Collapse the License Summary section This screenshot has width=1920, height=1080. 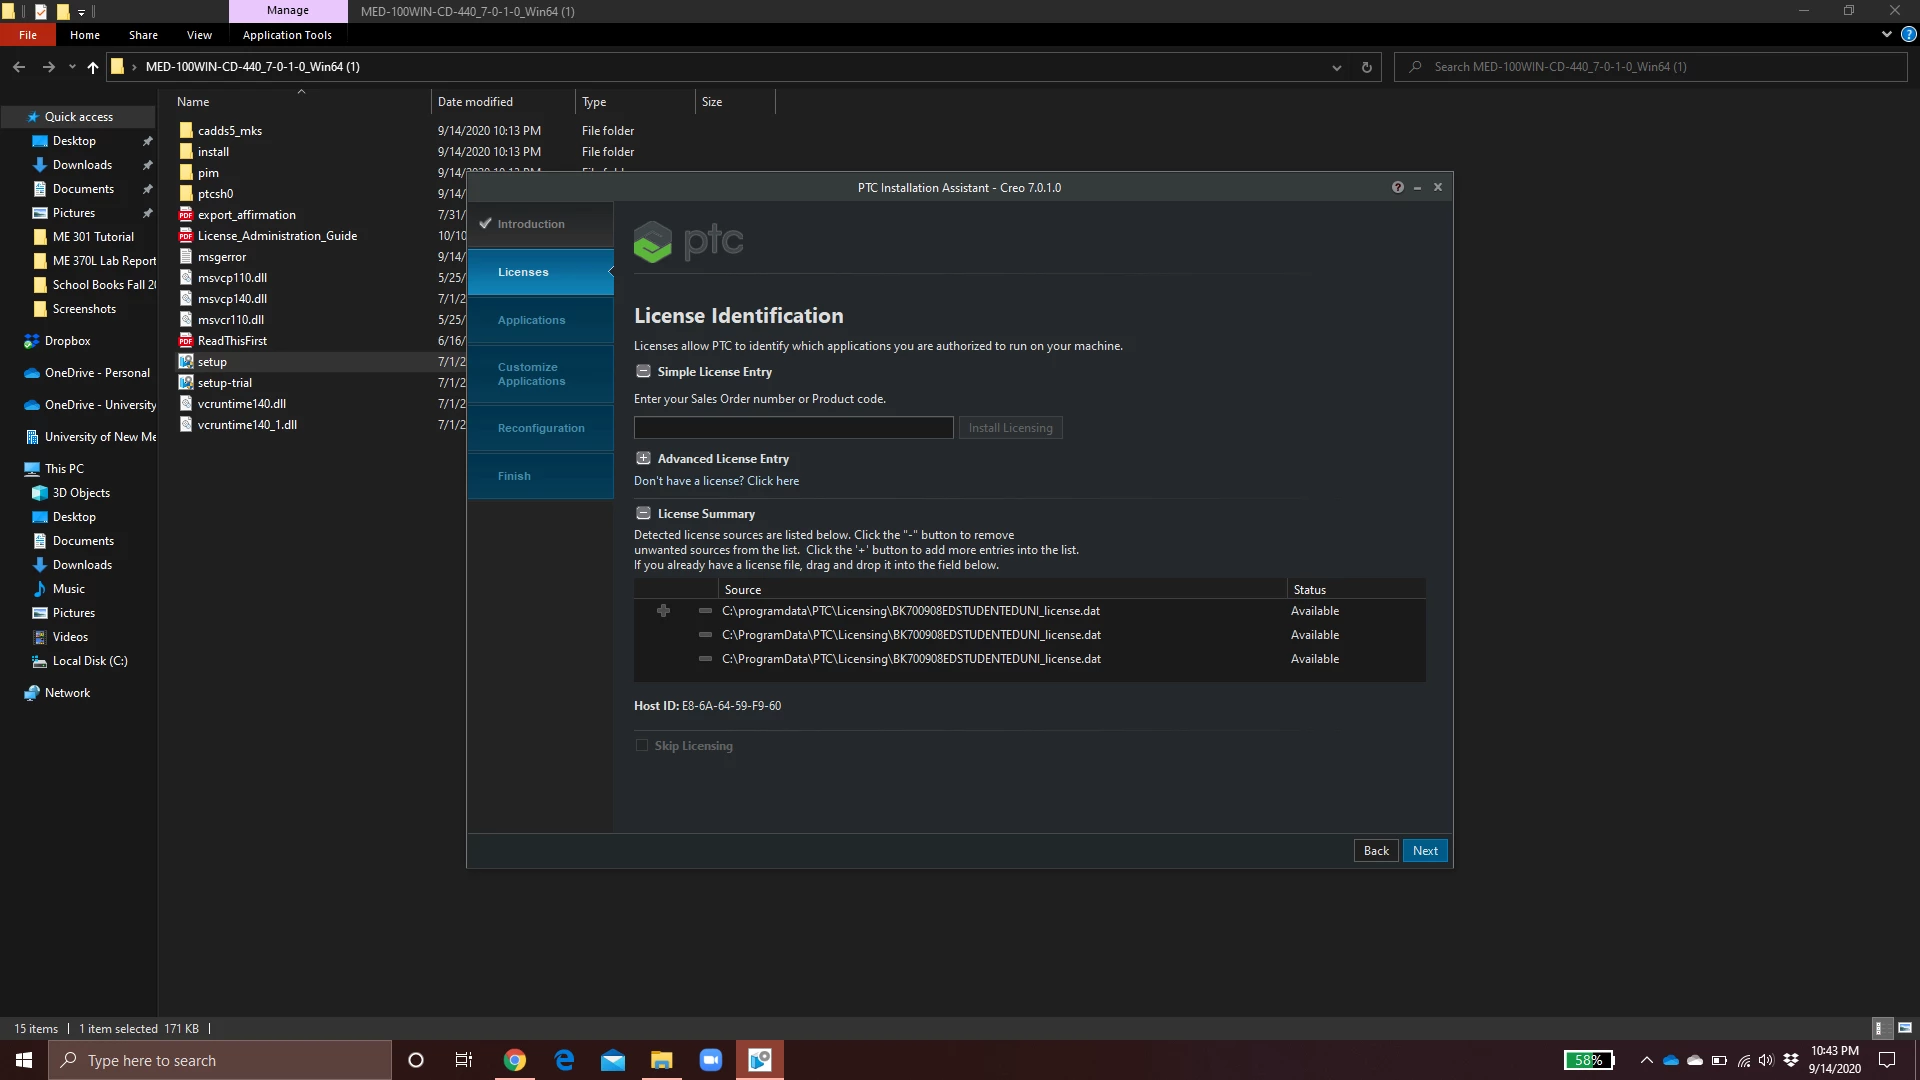pyautogui.click(x=643, y=514)
